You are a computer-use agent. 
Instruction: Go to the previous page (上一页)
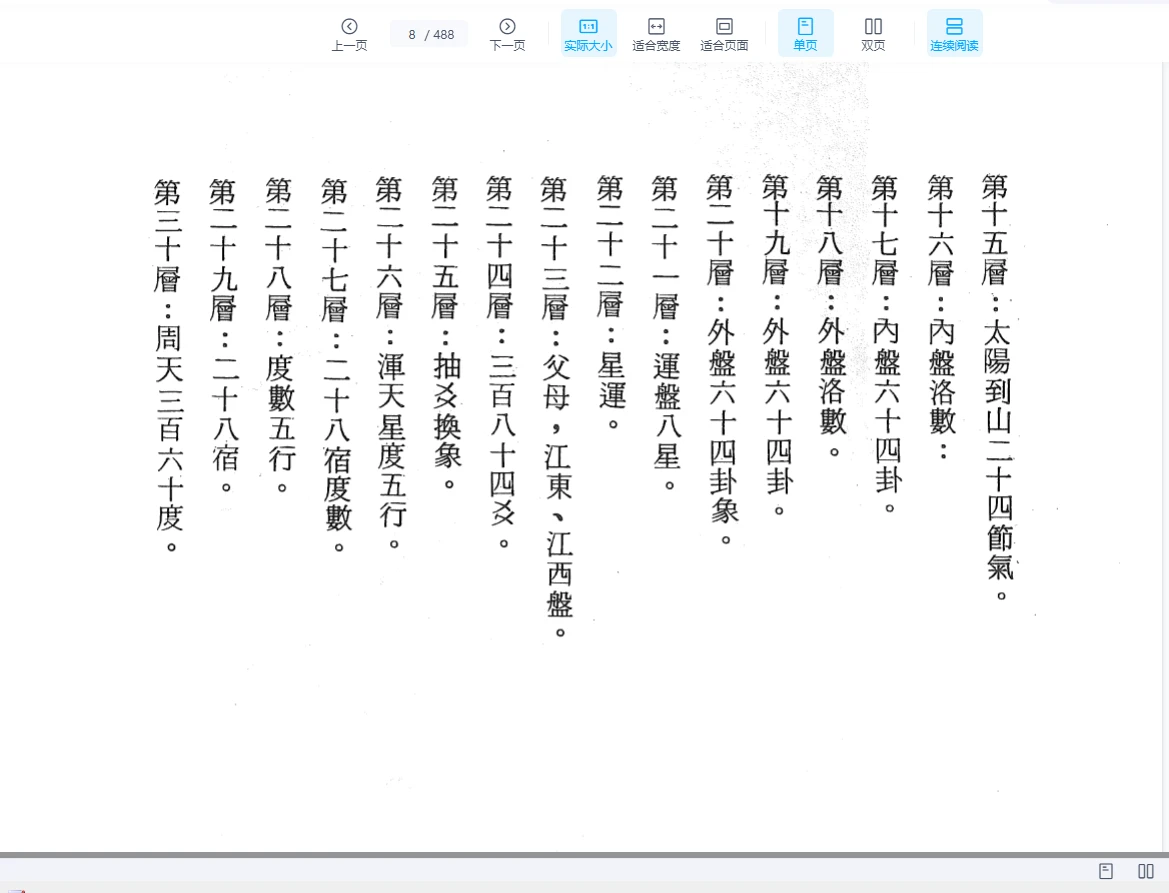[x=349, y=34]
